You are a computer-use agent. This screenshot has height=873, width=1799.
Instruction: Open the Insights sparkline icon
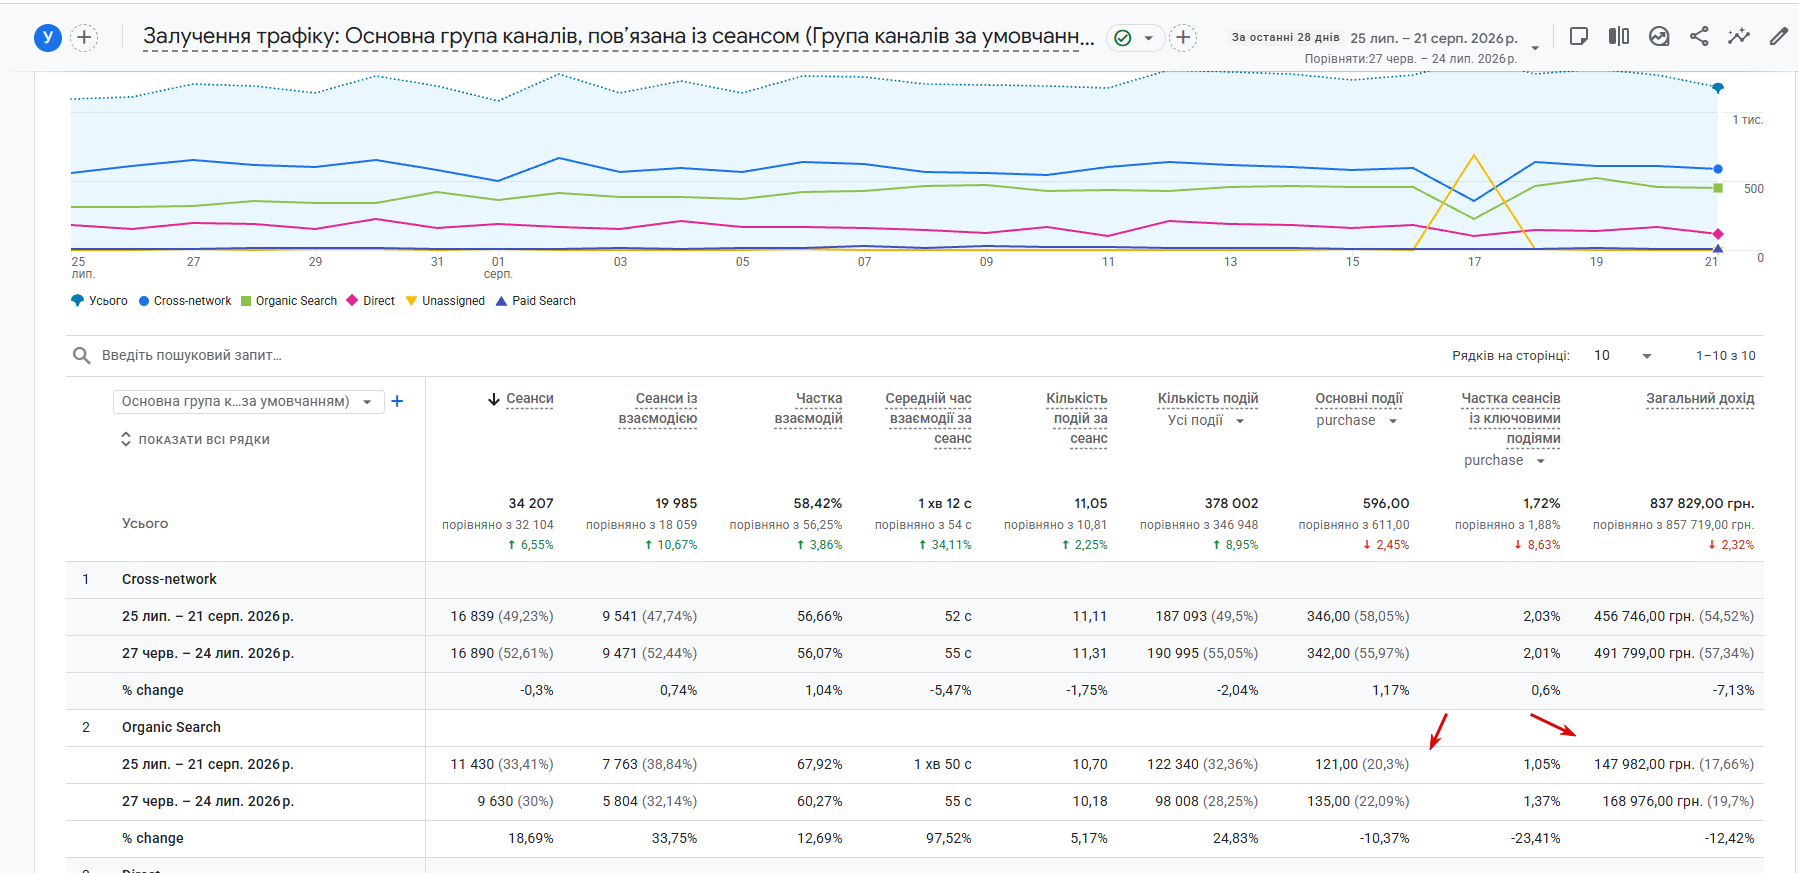coord(1739,36)
